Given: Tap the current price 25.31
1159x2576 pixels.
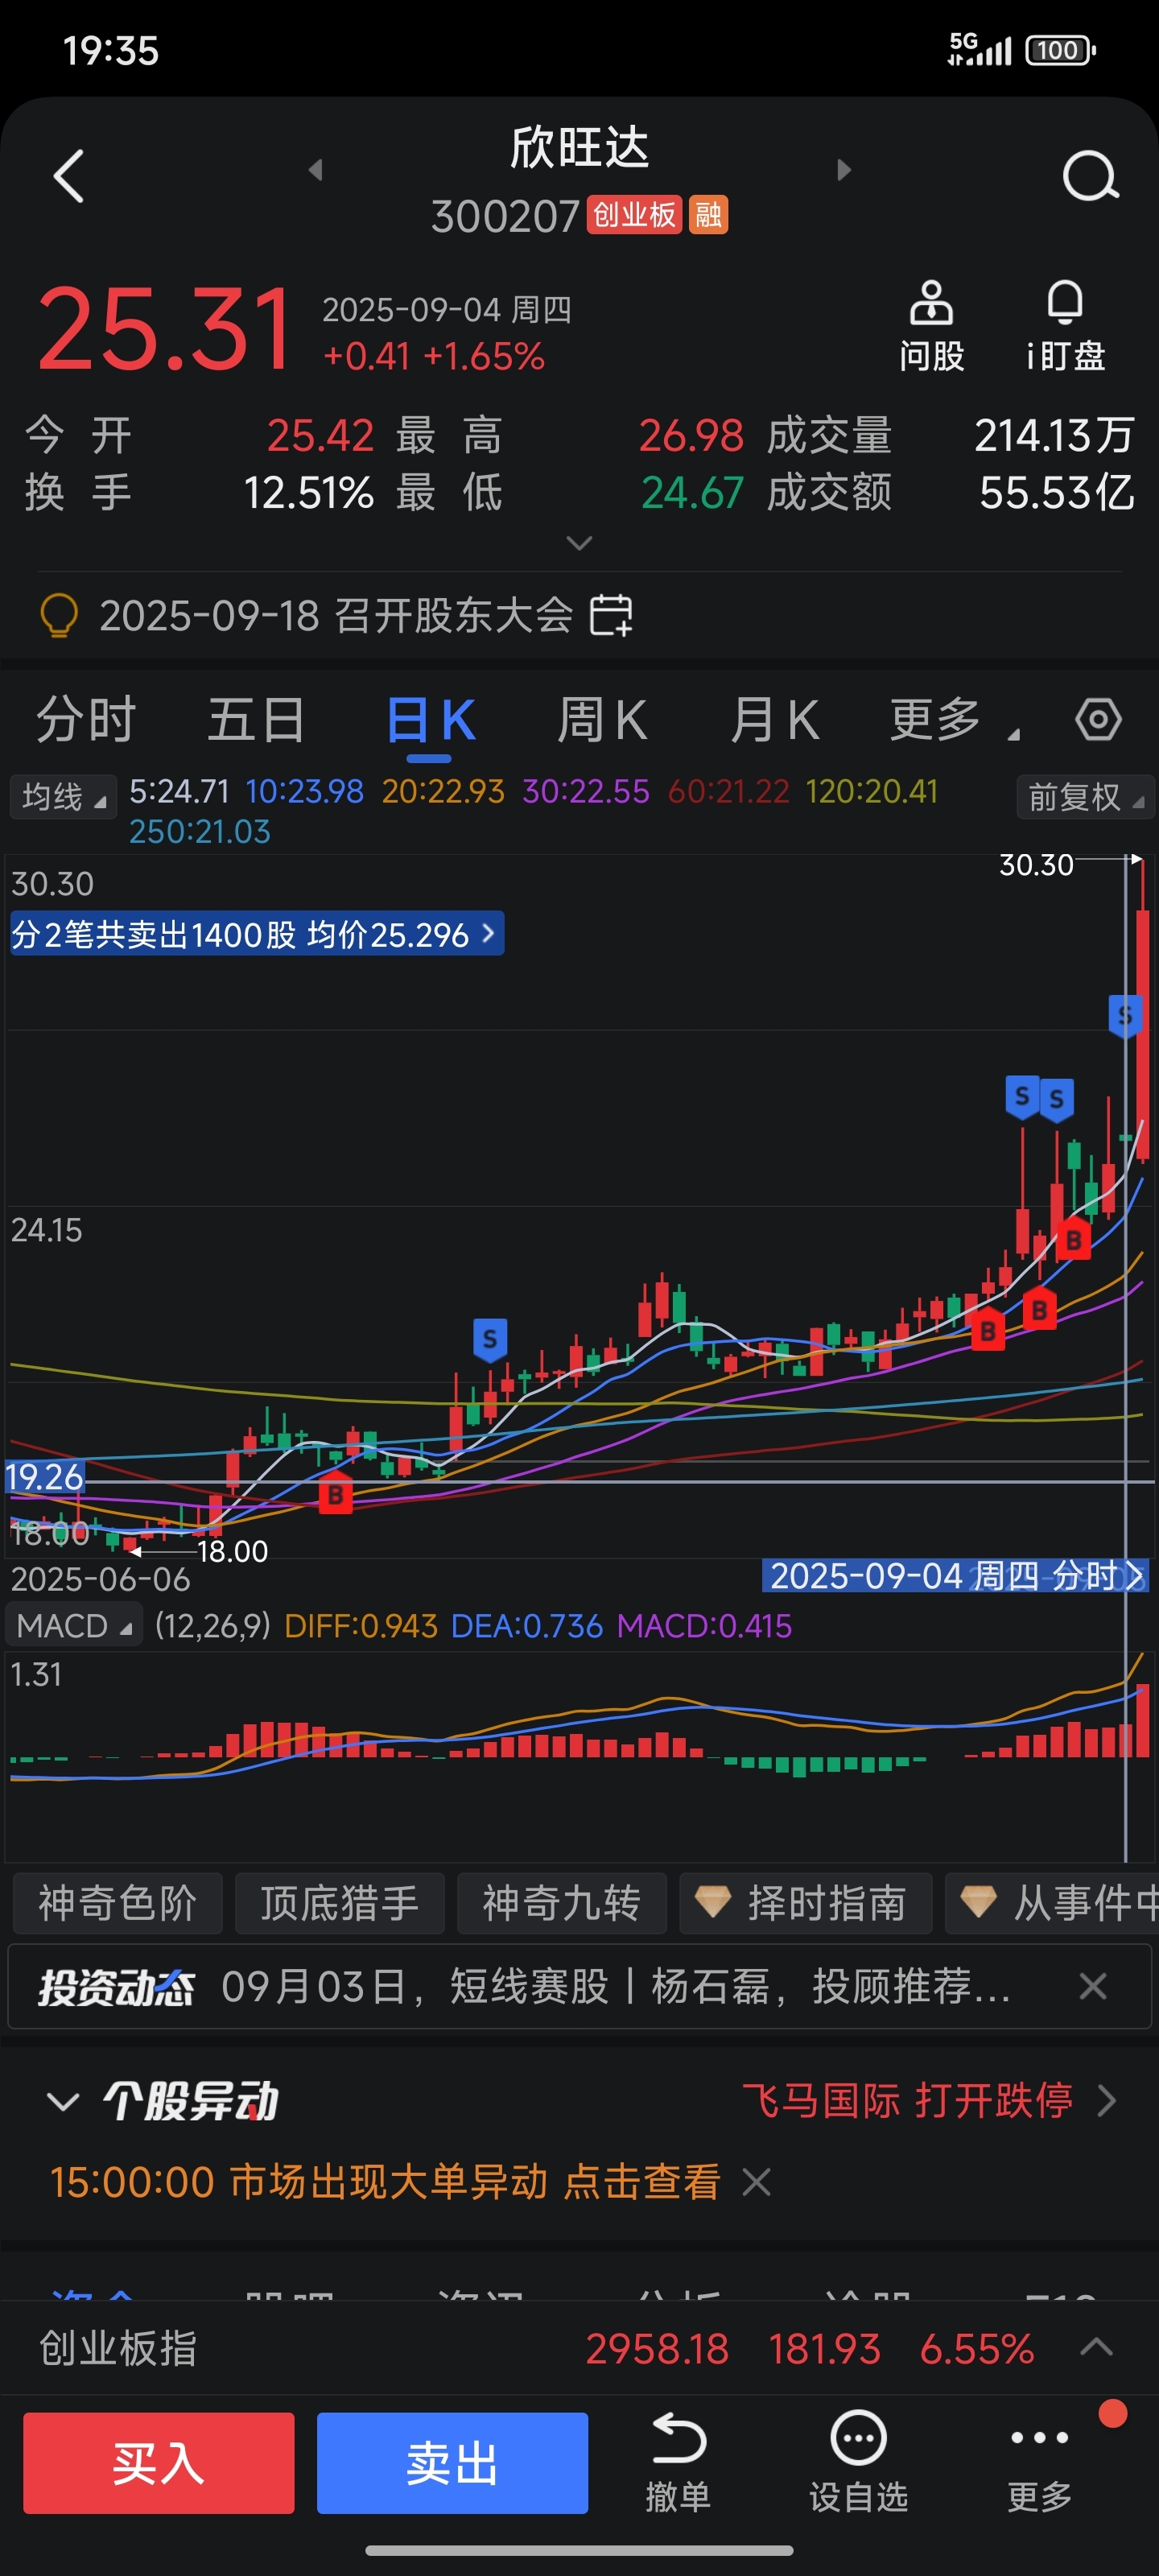Looking at the screenshot, I should [x=165, y=328].
